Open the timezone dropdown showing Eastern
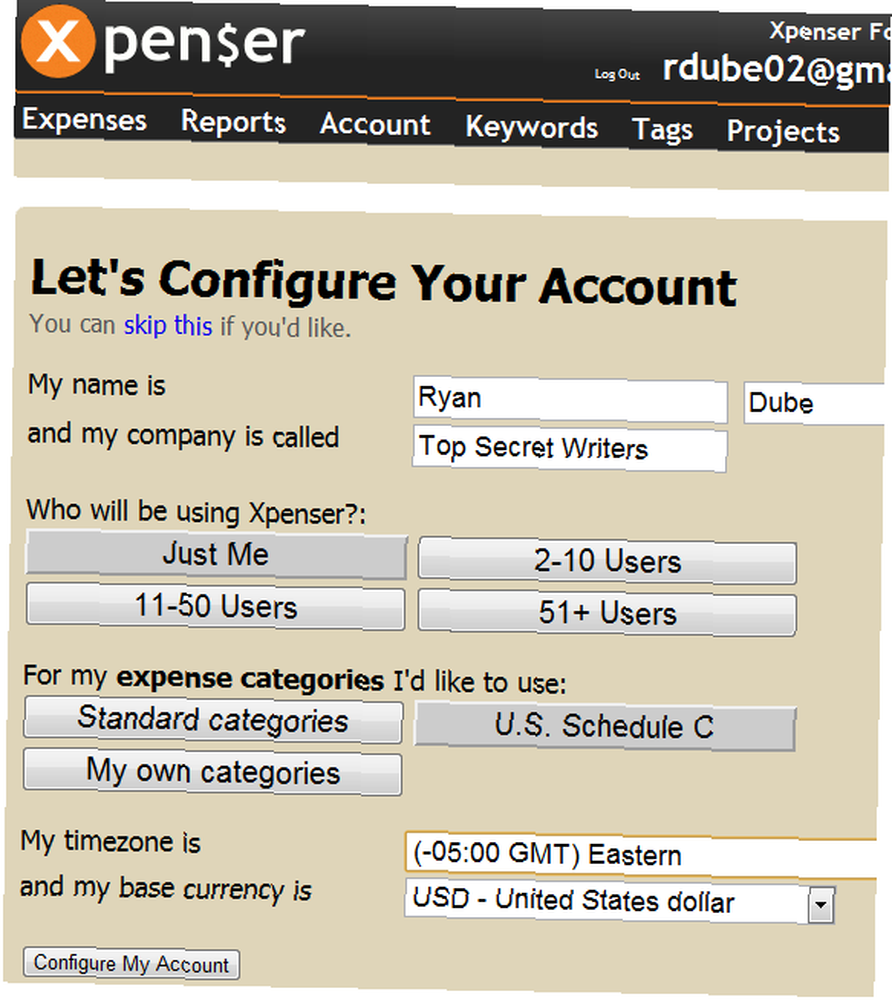Image resolution: width=892 pixels, height=1000 pixels. [x=643, y=855]
